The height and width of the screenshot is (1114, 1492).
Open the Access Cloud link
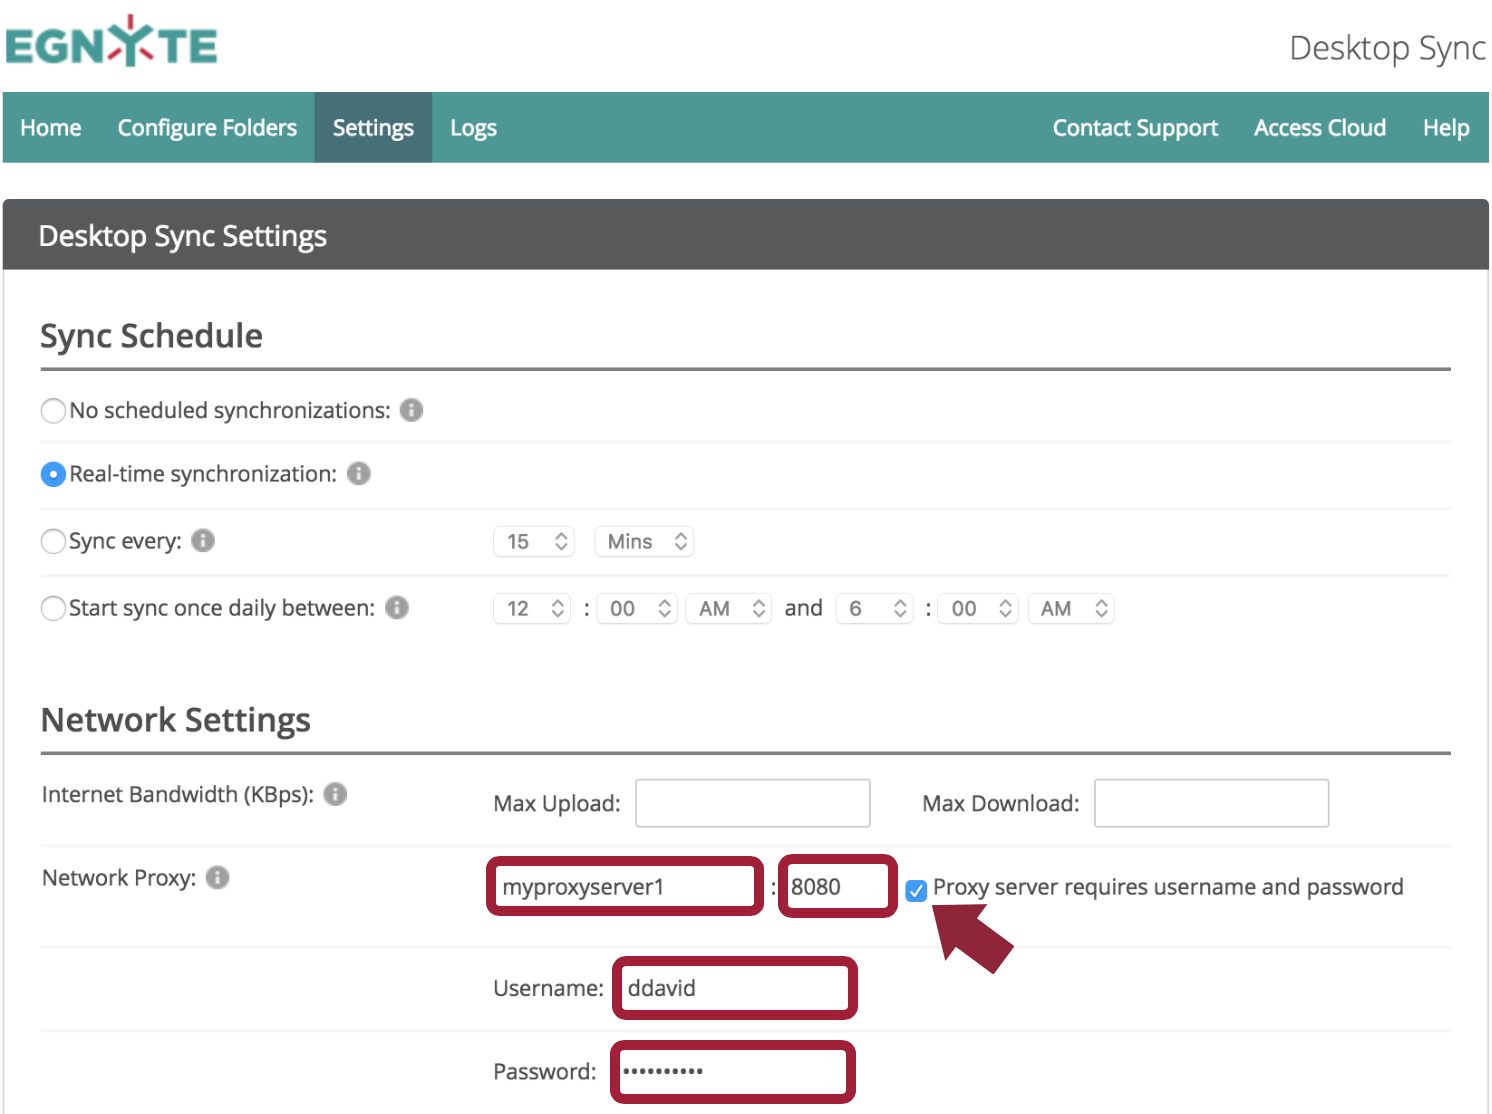tap(1320, 128)
